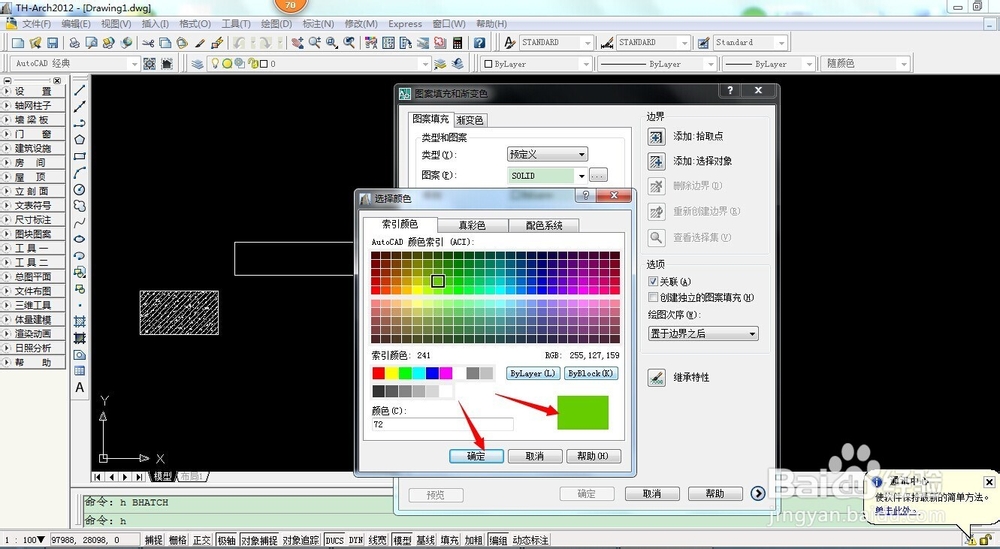Select the Spline draw tool
The width and height of the screenshot is (1000, 549).
click(80, 223)
